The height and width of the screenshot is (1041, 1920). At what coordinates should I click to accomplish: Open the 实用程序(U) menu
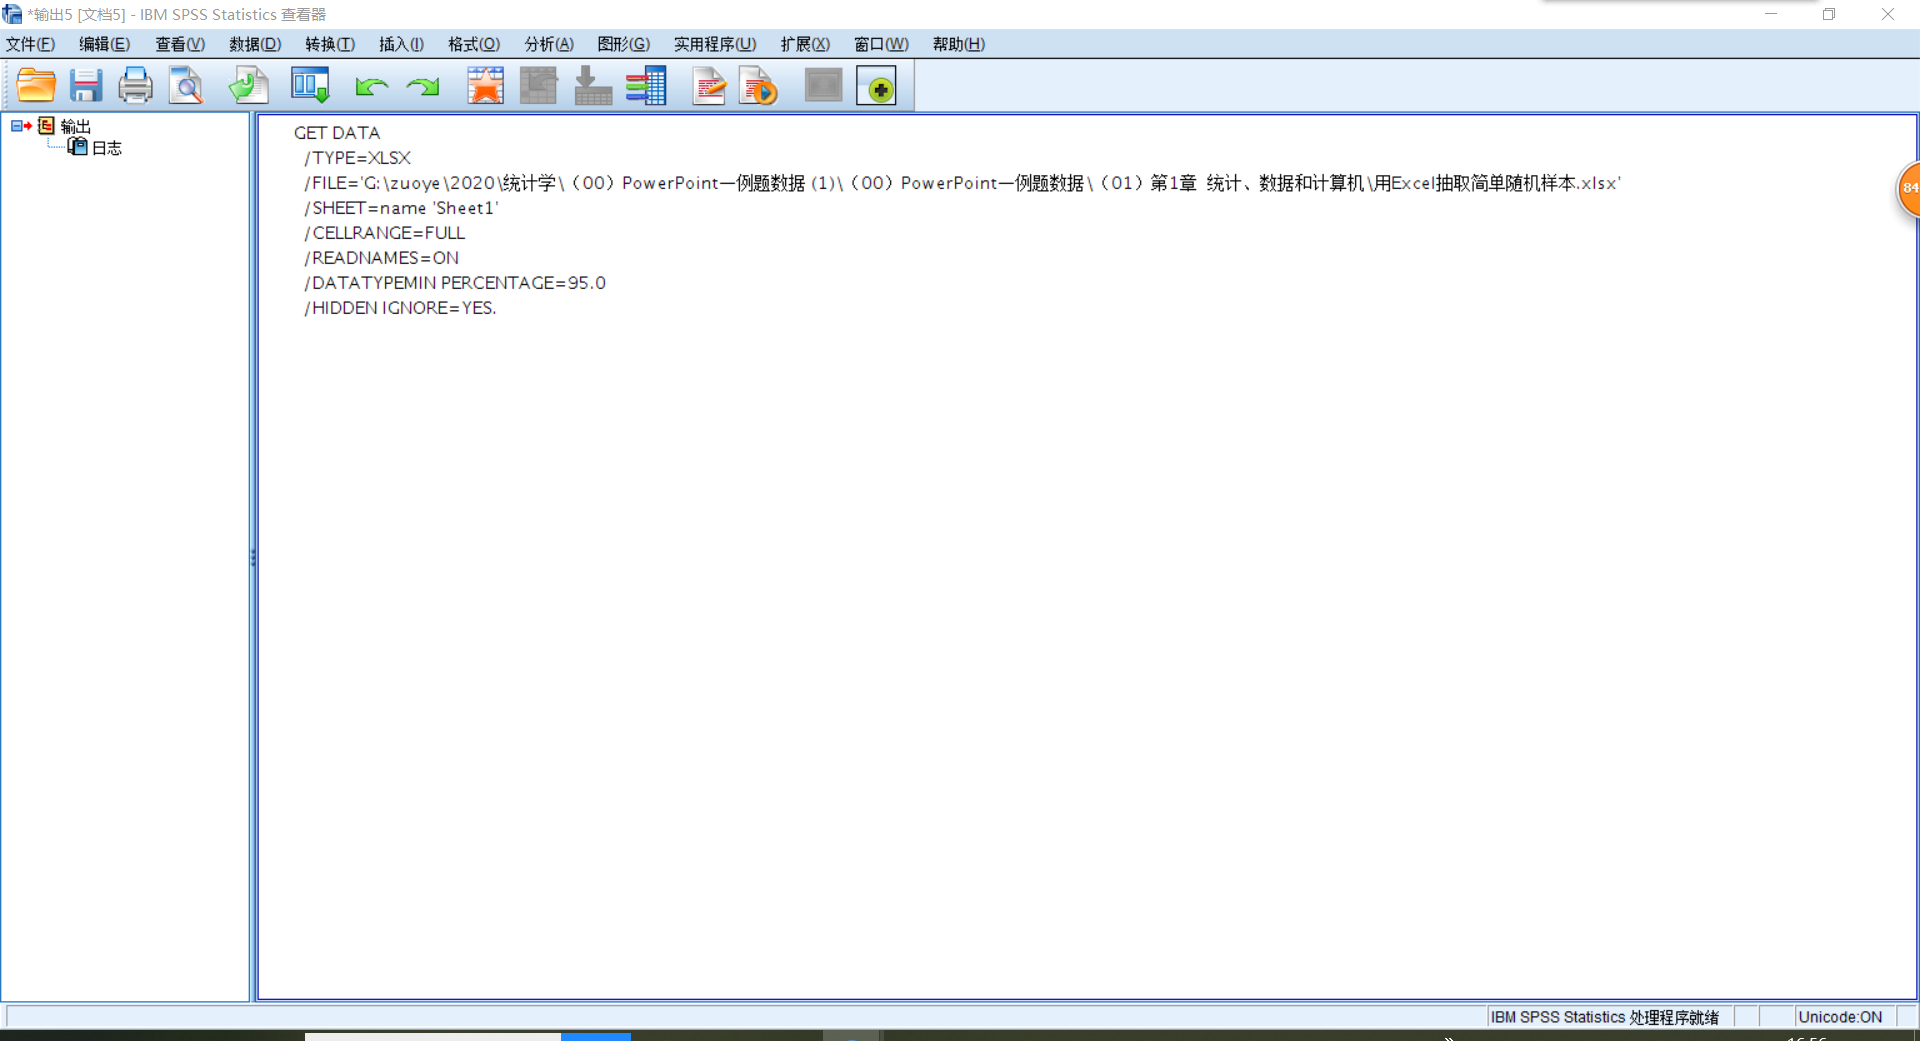coord(715,44)
